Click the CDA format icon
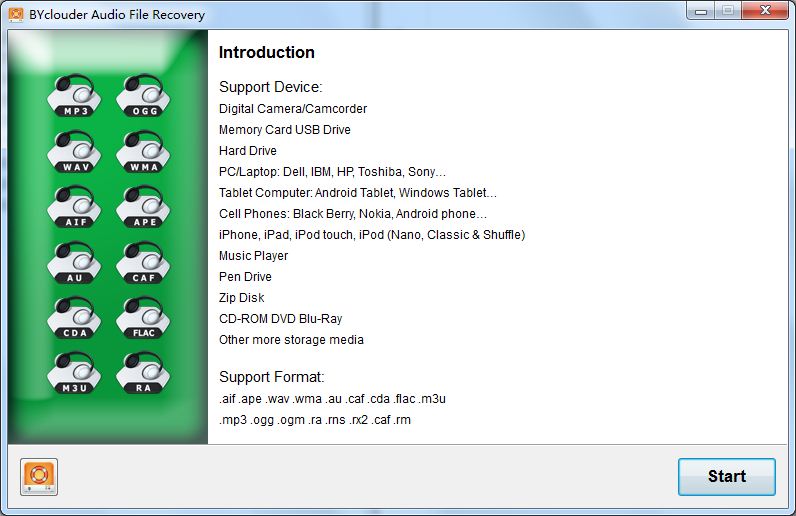Viewport: 796px width, 516px height. click(x=74, y=317)
